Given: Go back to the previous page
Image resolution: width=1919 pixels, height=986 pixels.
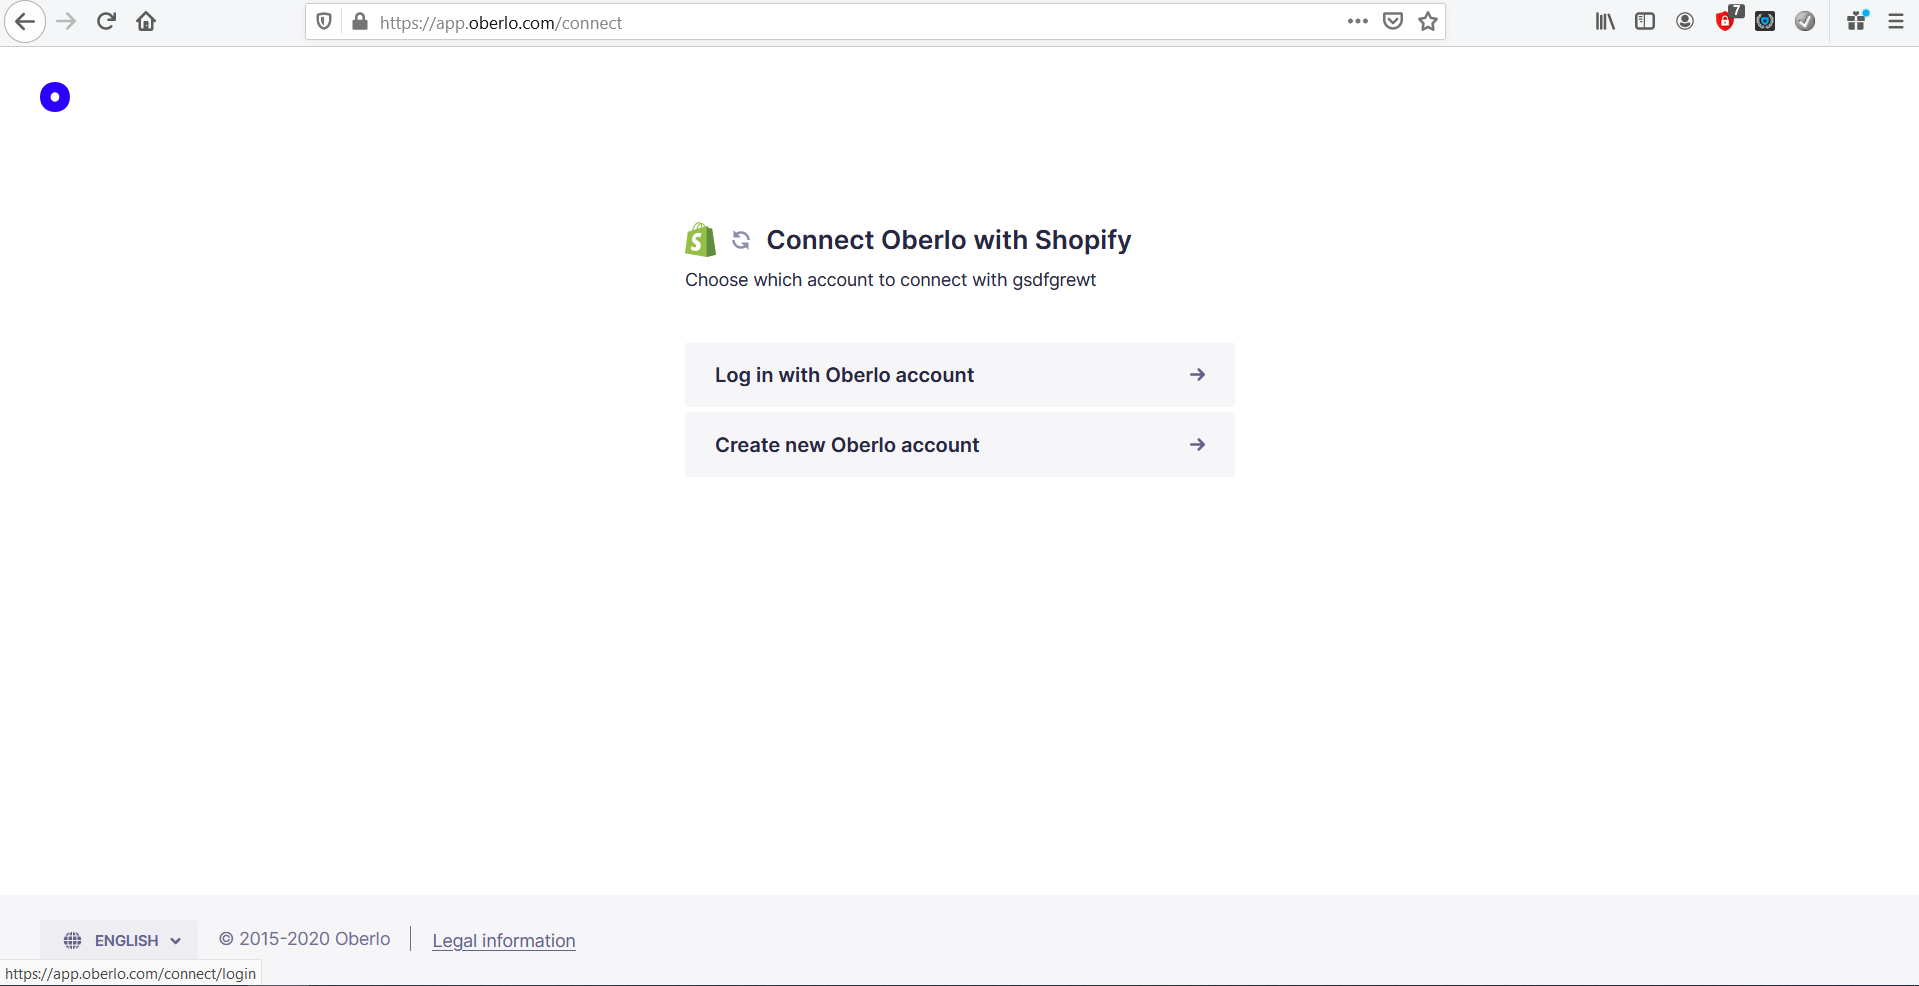Looking at the screenshot, I should [x=24, y=22].
